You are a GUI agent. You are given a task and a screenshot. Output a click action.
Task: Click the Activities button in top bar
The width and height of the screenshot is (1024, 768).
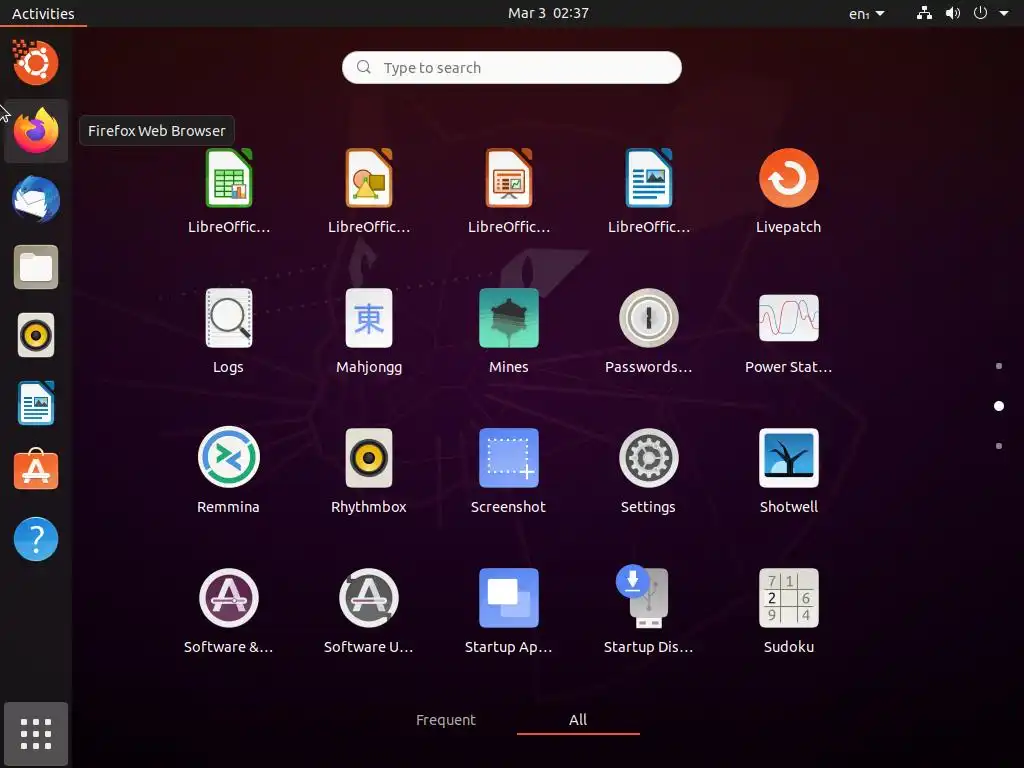tap(43, 13)
